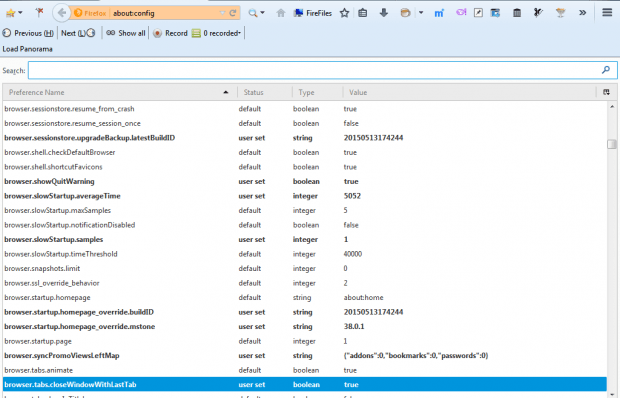This screenshot has width=620, height=398.
Task: Select browser.snapshots.limit preference
Action: click(x=305, y=269)
